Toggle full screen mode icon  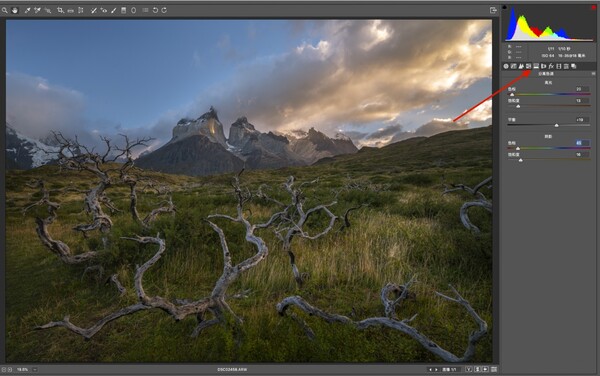tap(493, 10)
